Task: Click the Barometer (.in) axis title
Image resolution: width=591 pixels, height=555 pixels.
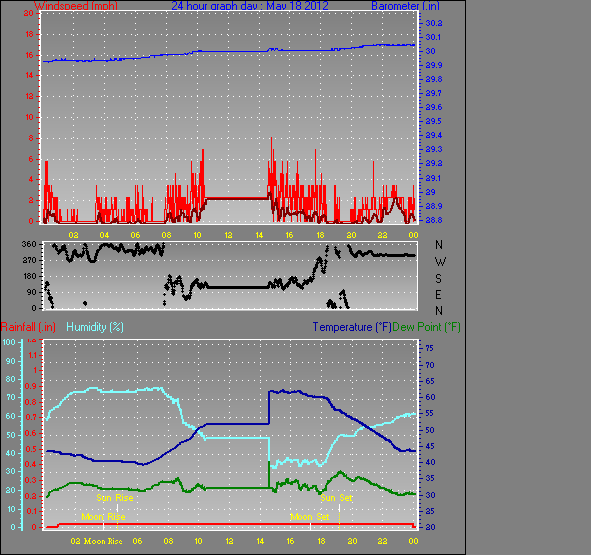Action: click(405, 6)
